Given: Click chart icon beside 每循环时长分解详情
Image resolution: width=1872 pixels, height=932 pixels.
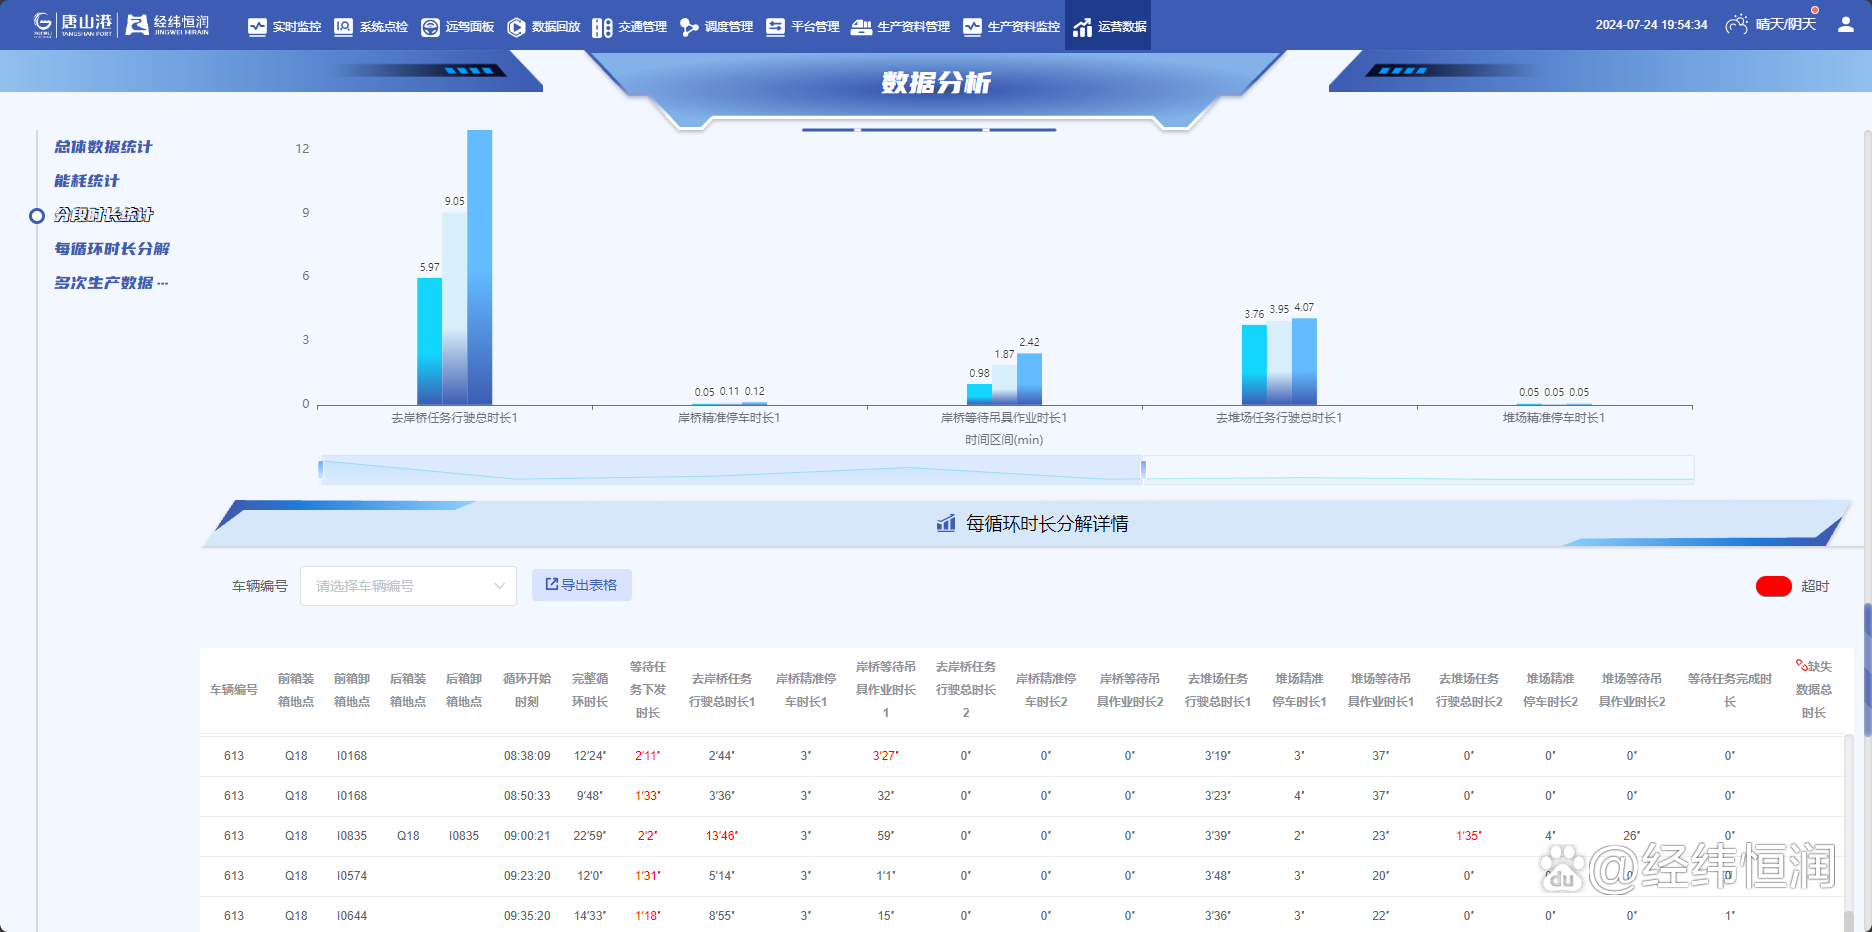Looking at the screenshot, I should point(946,523).
